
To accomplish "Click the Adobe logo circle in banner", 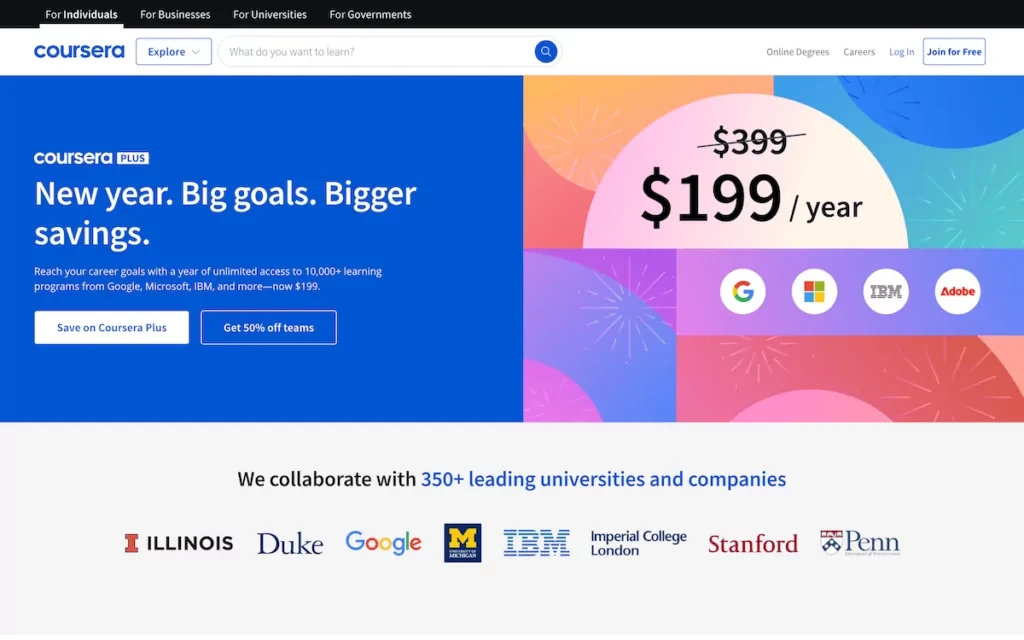I will [958, 292].
